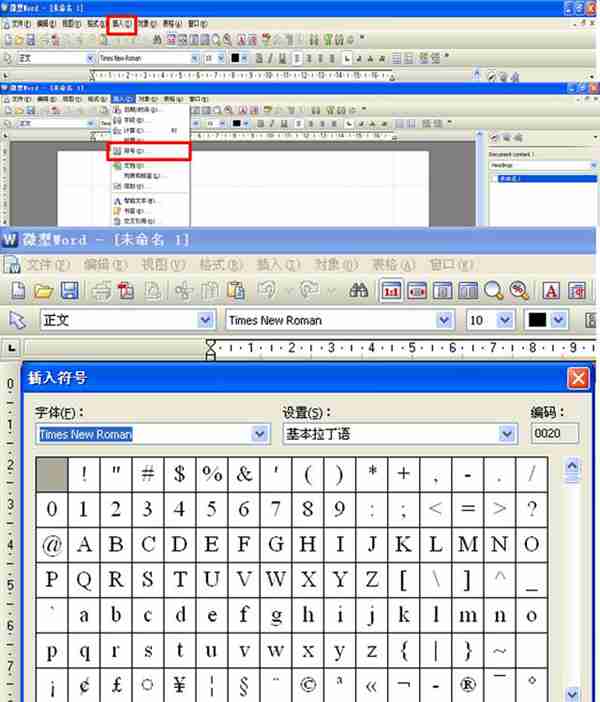This screenshot has height=702, width=600.
Task: Open 插入 menu in enlarged window
Action: click(x=278, y=265)
